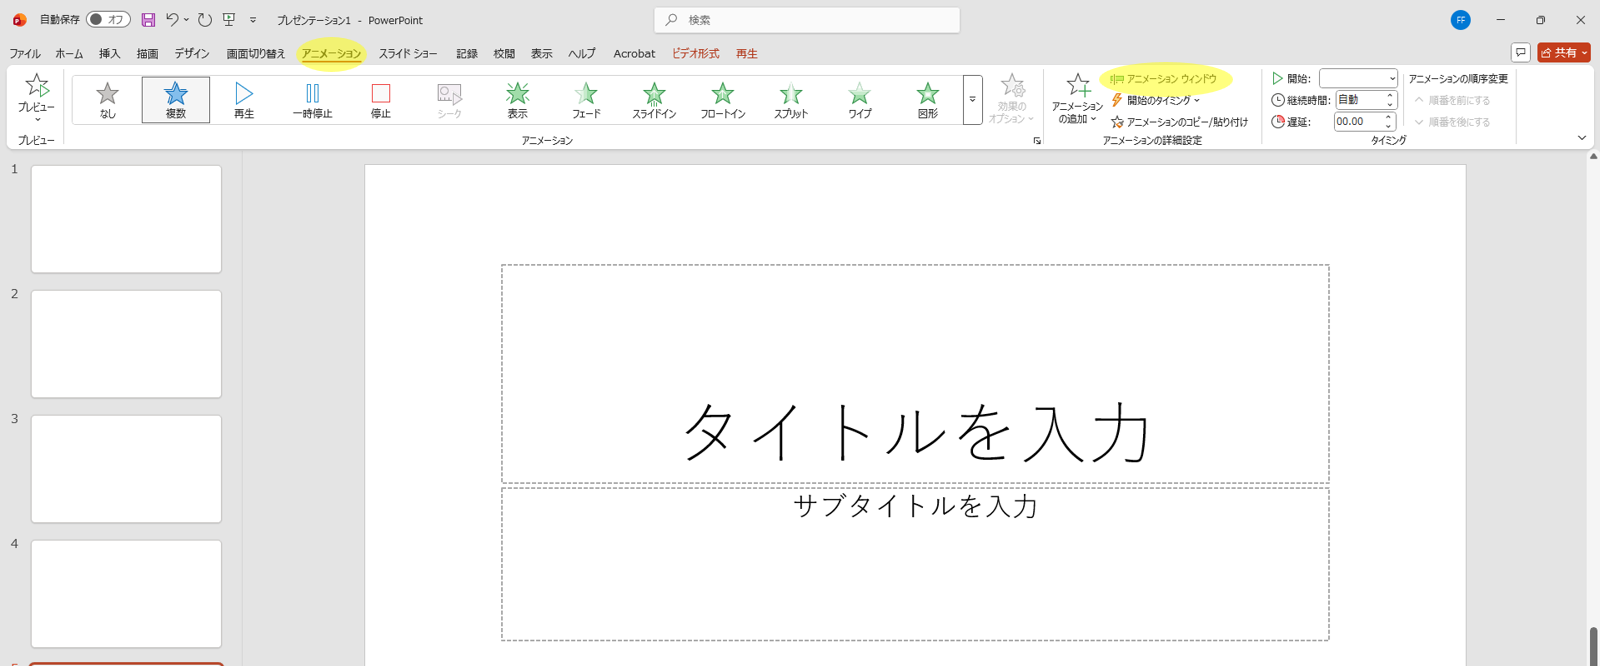
Task: Switch to the Insert (挿入) tab
Action: click(x=109, y=54)
